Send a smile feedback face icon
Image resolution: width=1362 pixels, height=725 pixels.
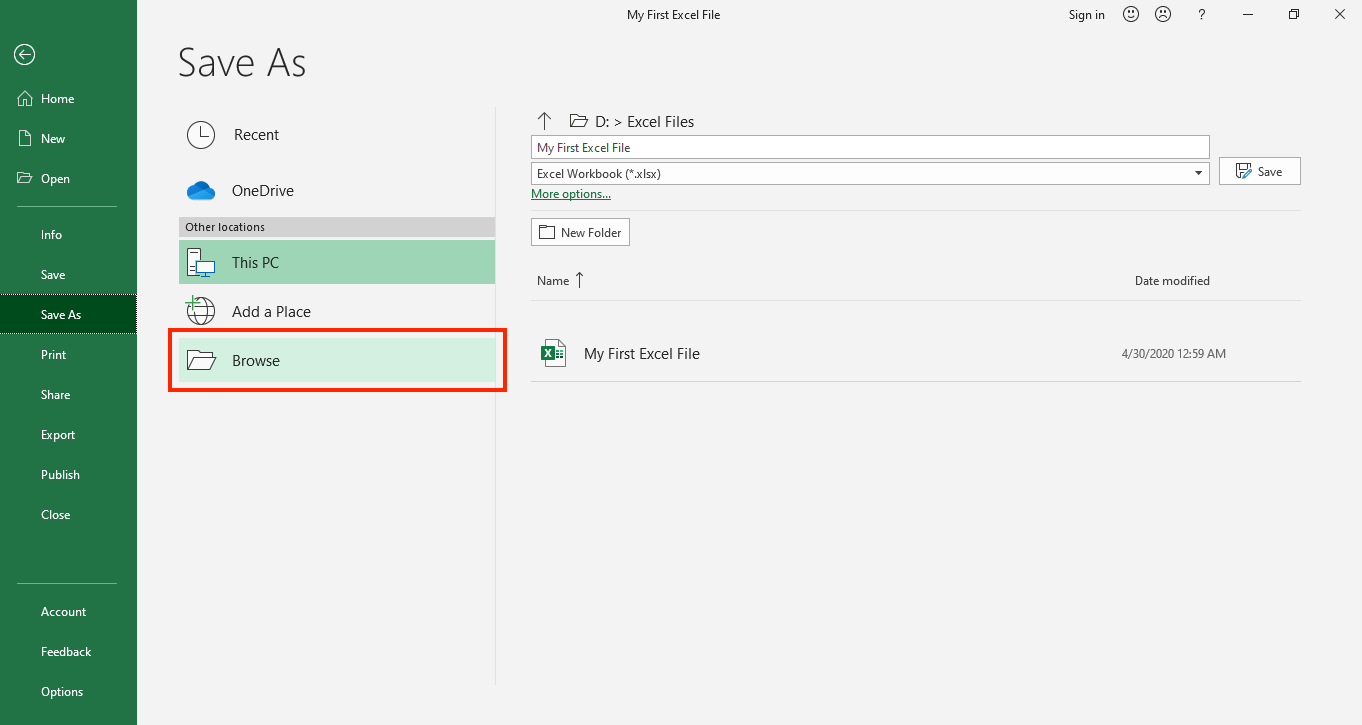click(x=1131, y=15)
